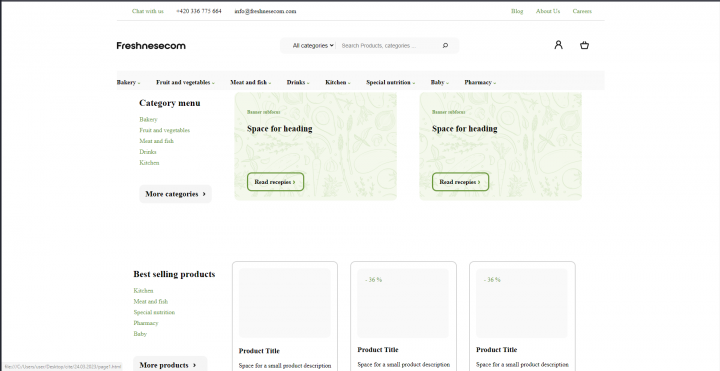This screenshot has width=720, height=371.
Task: Open the About Us page
Action: point(548,11)
